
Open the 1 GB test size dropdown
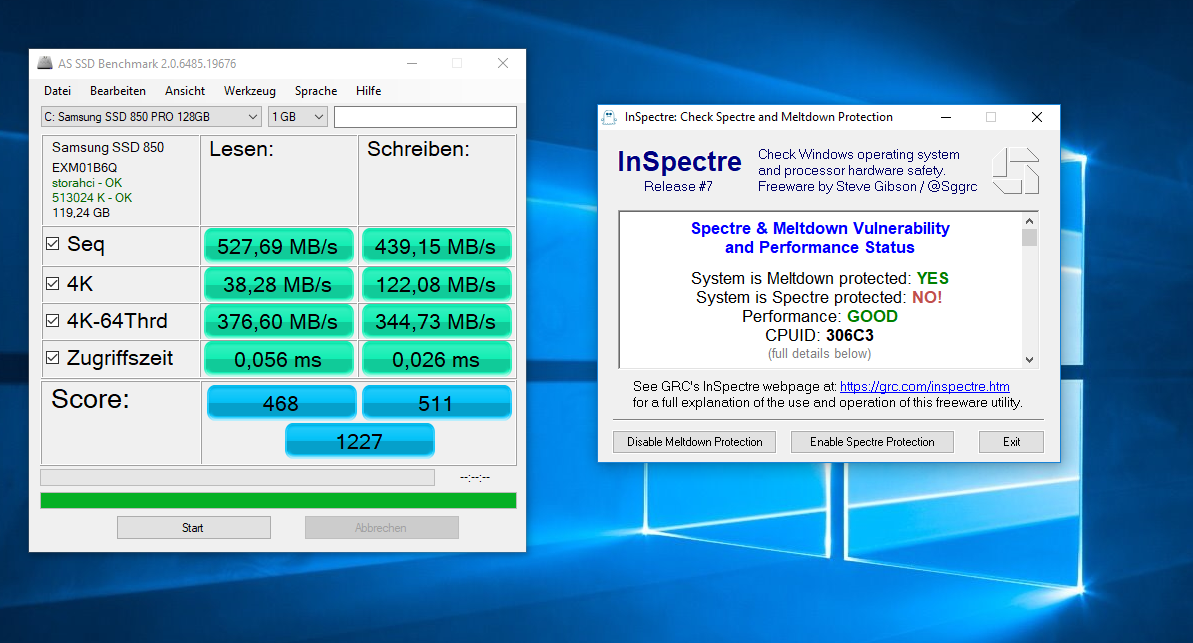(297, 116)
